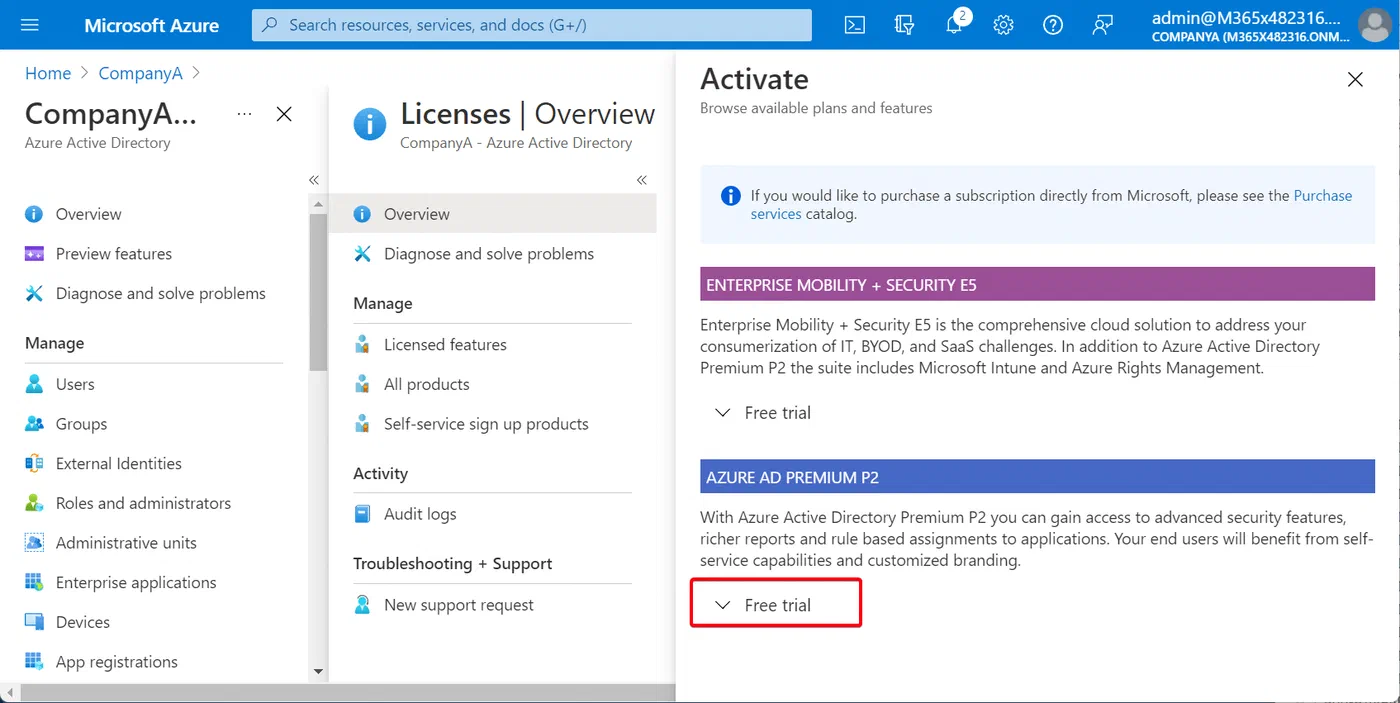This screenshot has height=703, width=1400.
Task: Click the Overview info icon in CompanyA menu
Action: pyautogui.click(x=34, y=214)
